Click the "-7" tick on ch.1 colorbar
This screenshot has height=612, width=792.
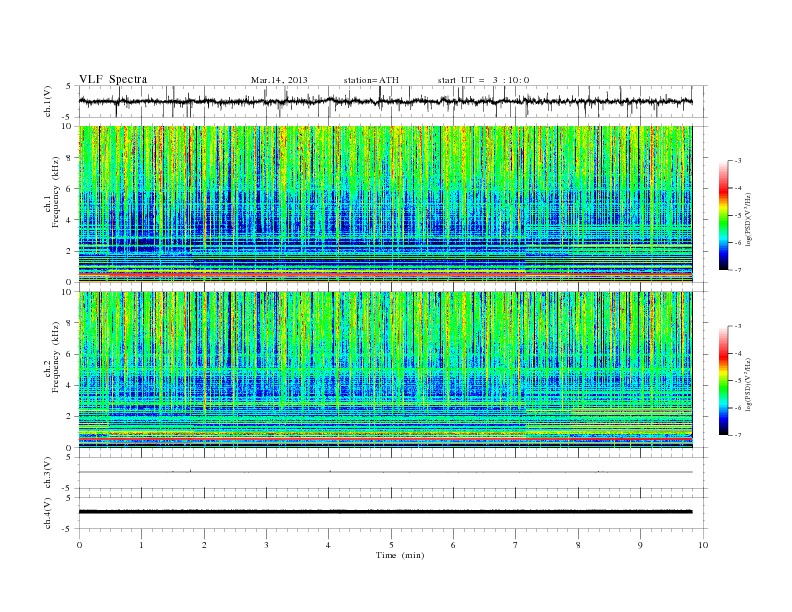pos(738,270)
